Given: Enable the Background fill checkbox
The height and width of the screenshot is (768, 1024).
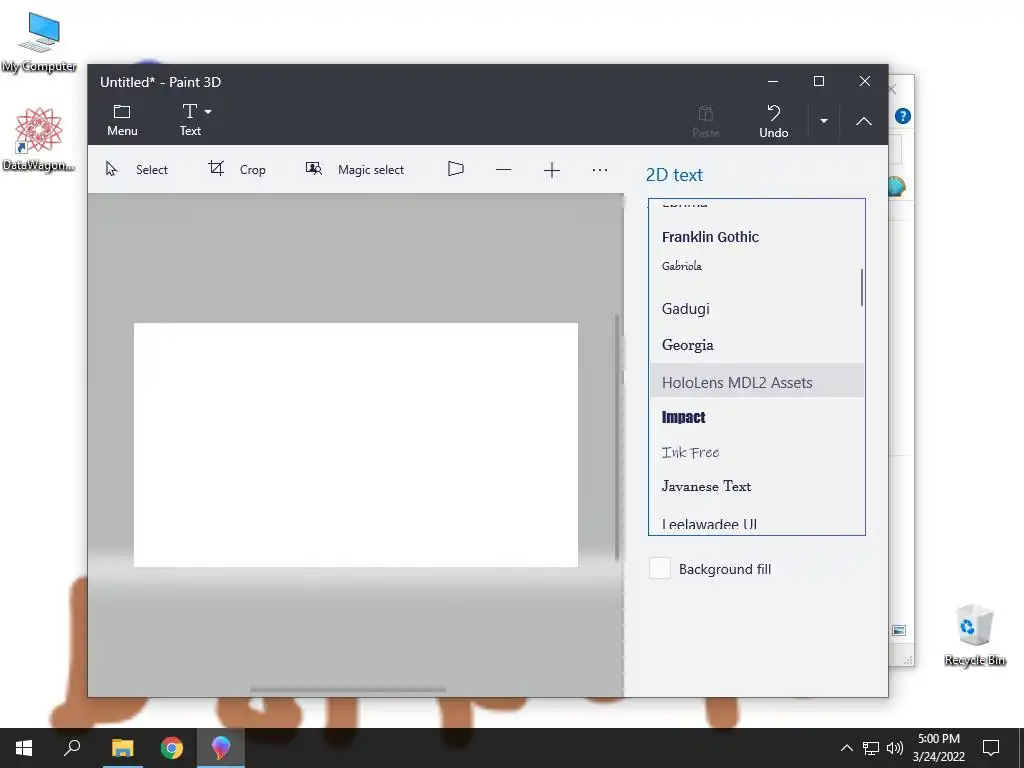Looking at the screenshot, I should point(660,568).
